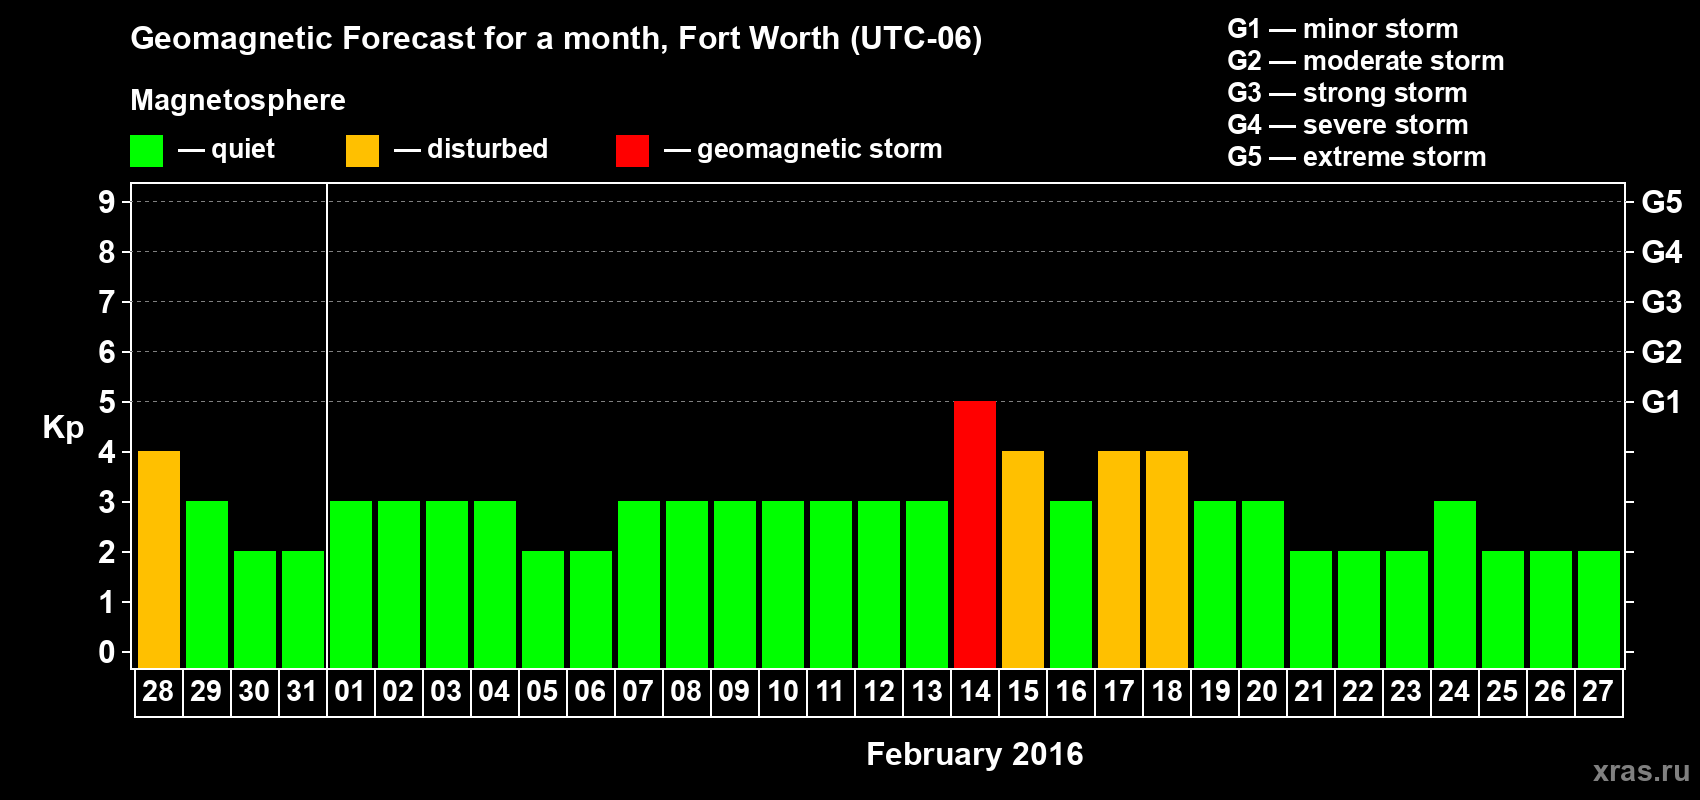Select the orange bar for day 17
The image size is (1700, 800).
click(1119, 559)
